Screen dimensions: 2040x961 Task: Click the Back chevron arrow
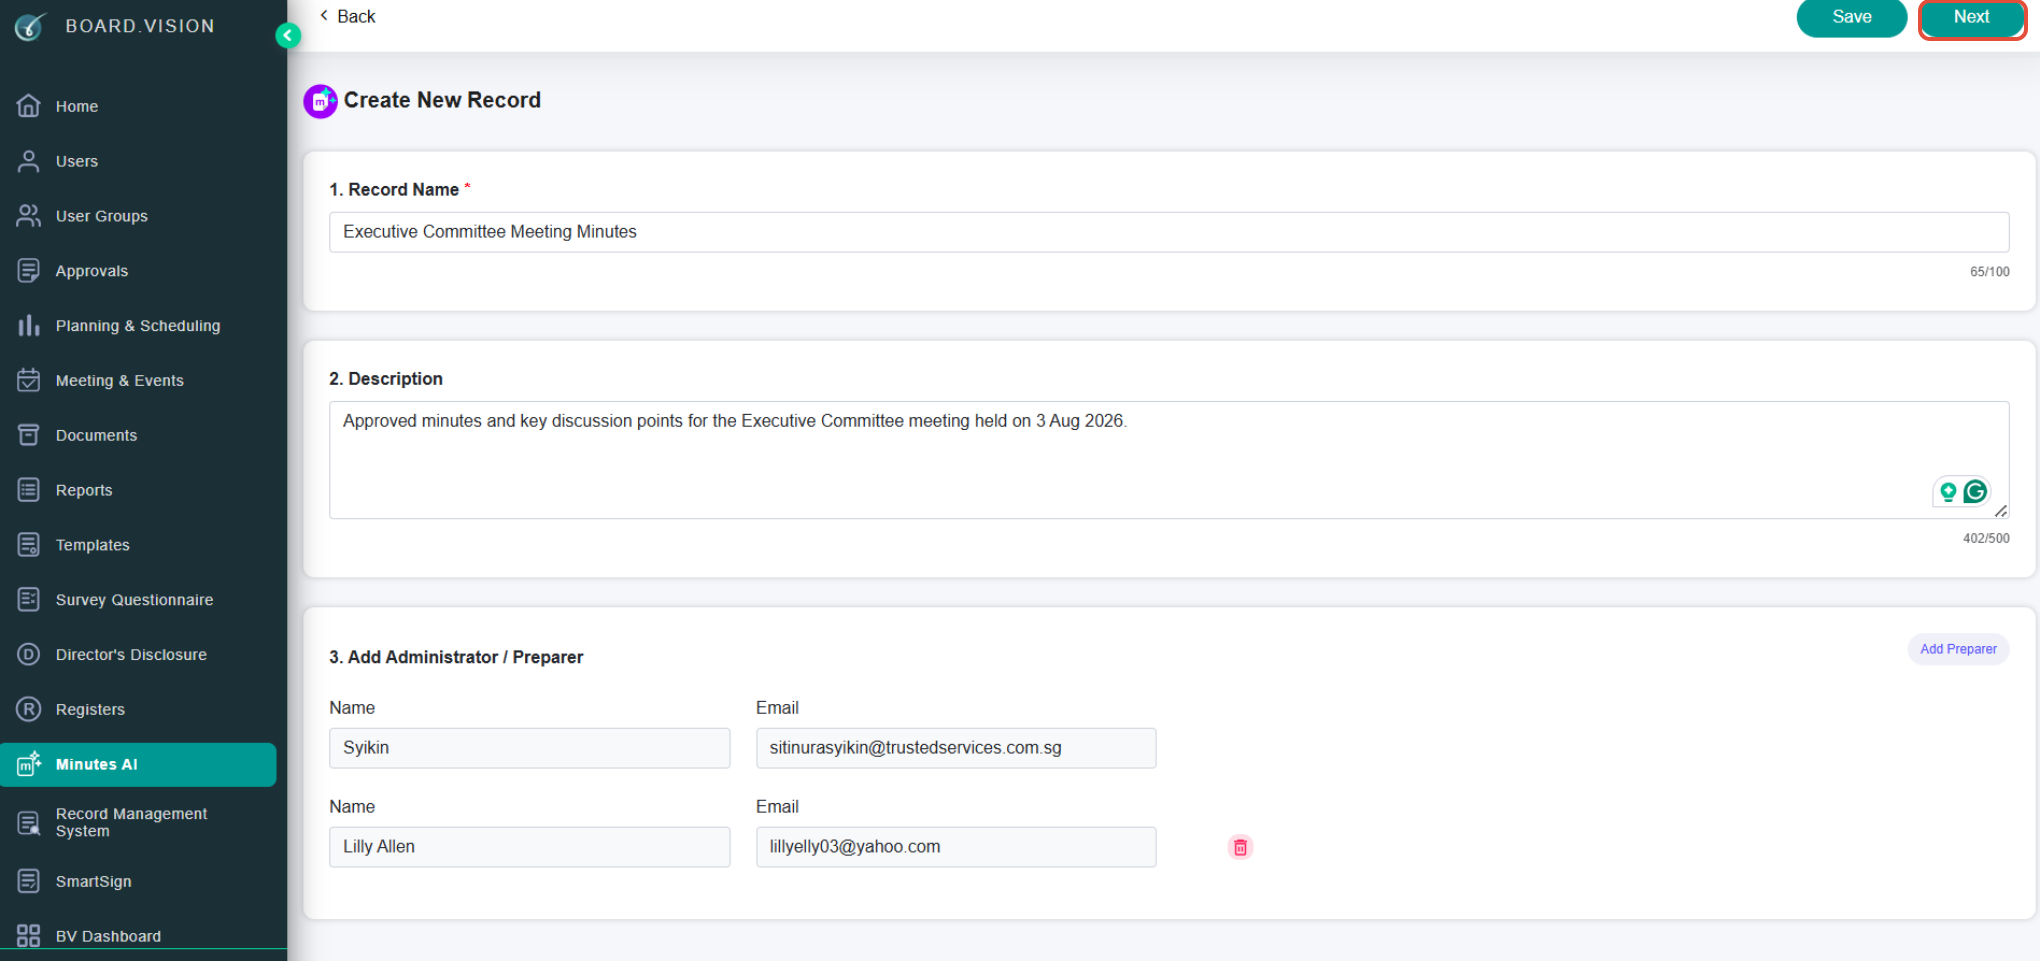point(324,16)
